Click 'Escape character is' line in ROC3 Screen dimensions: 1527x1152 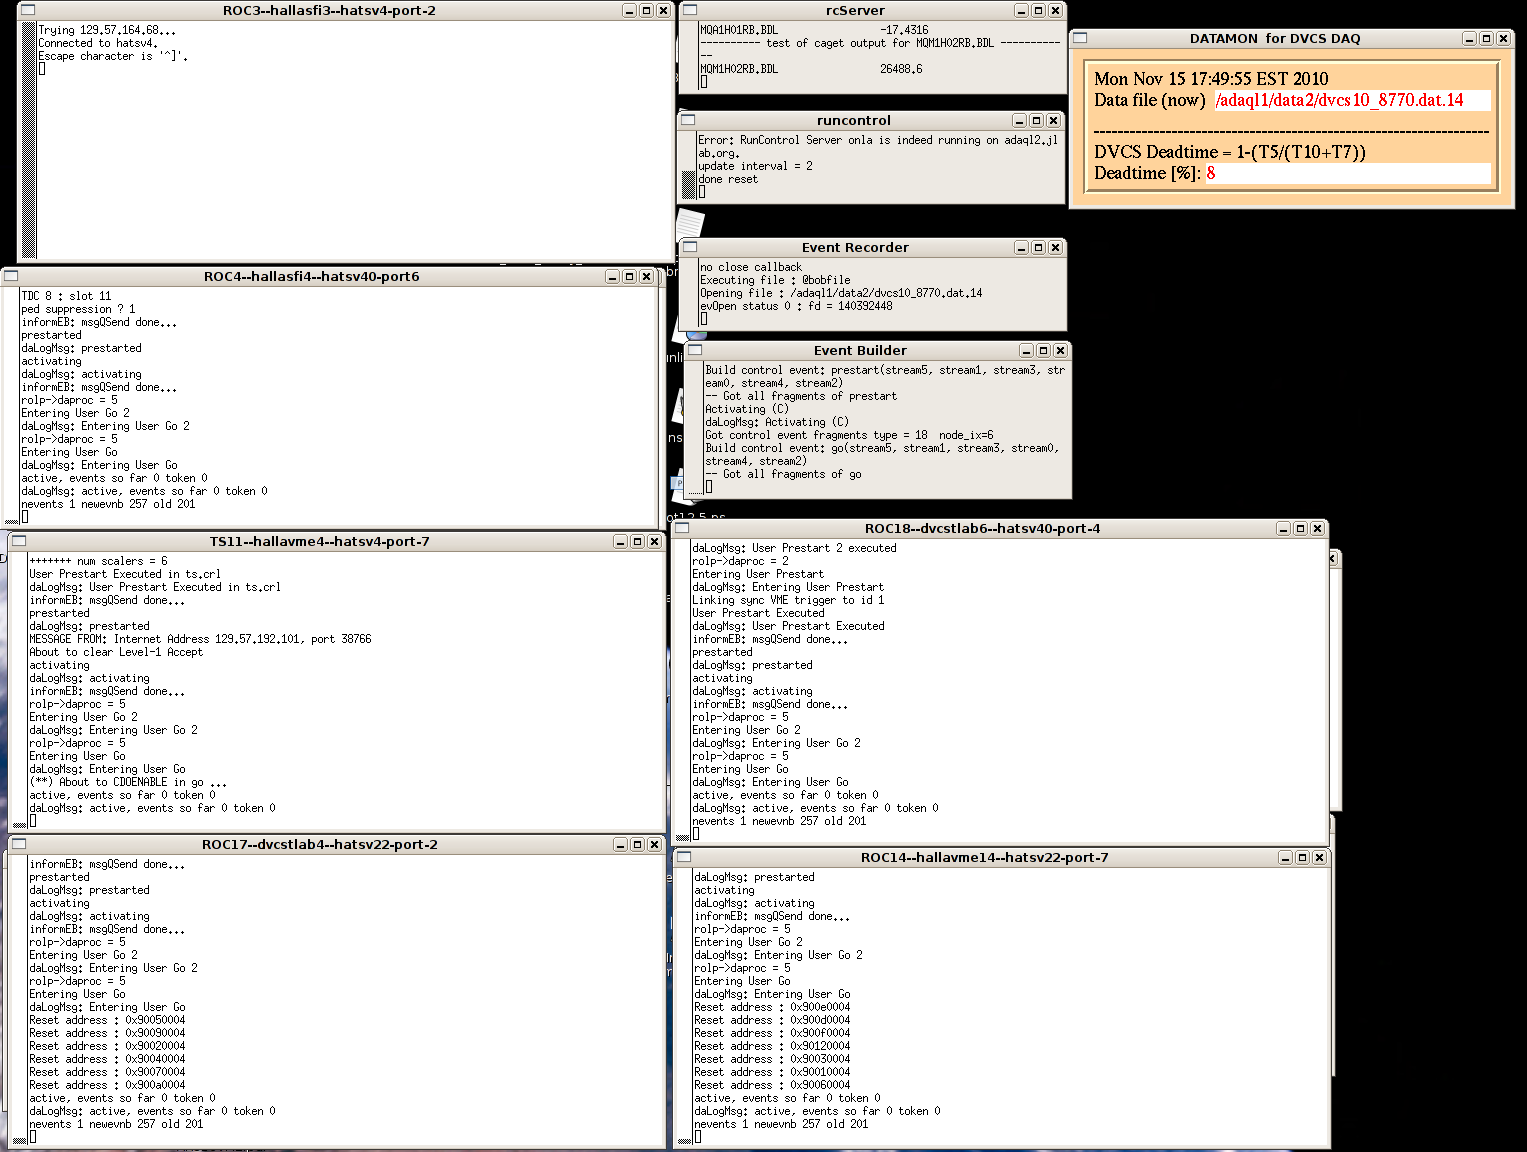(113, 56)
